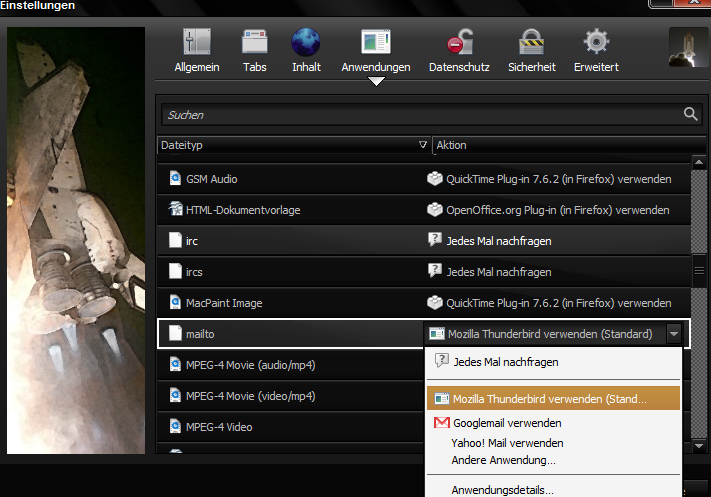The image size is (711, 497).
Task: Click the search magnifier icon
Action: click(689, 115)
